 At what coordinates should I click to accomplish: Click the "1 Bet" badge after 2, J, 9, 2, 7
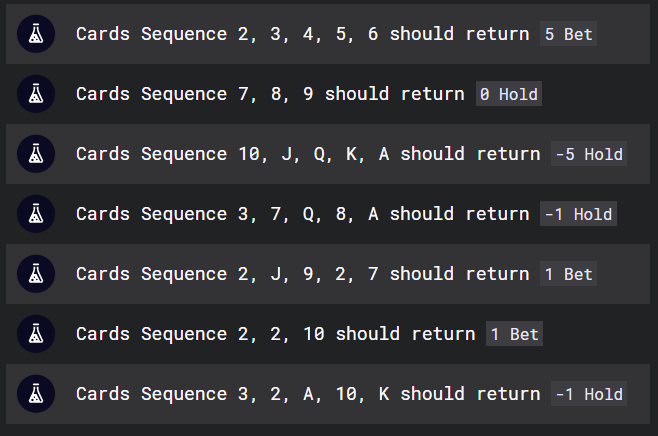tap(568, 274)
